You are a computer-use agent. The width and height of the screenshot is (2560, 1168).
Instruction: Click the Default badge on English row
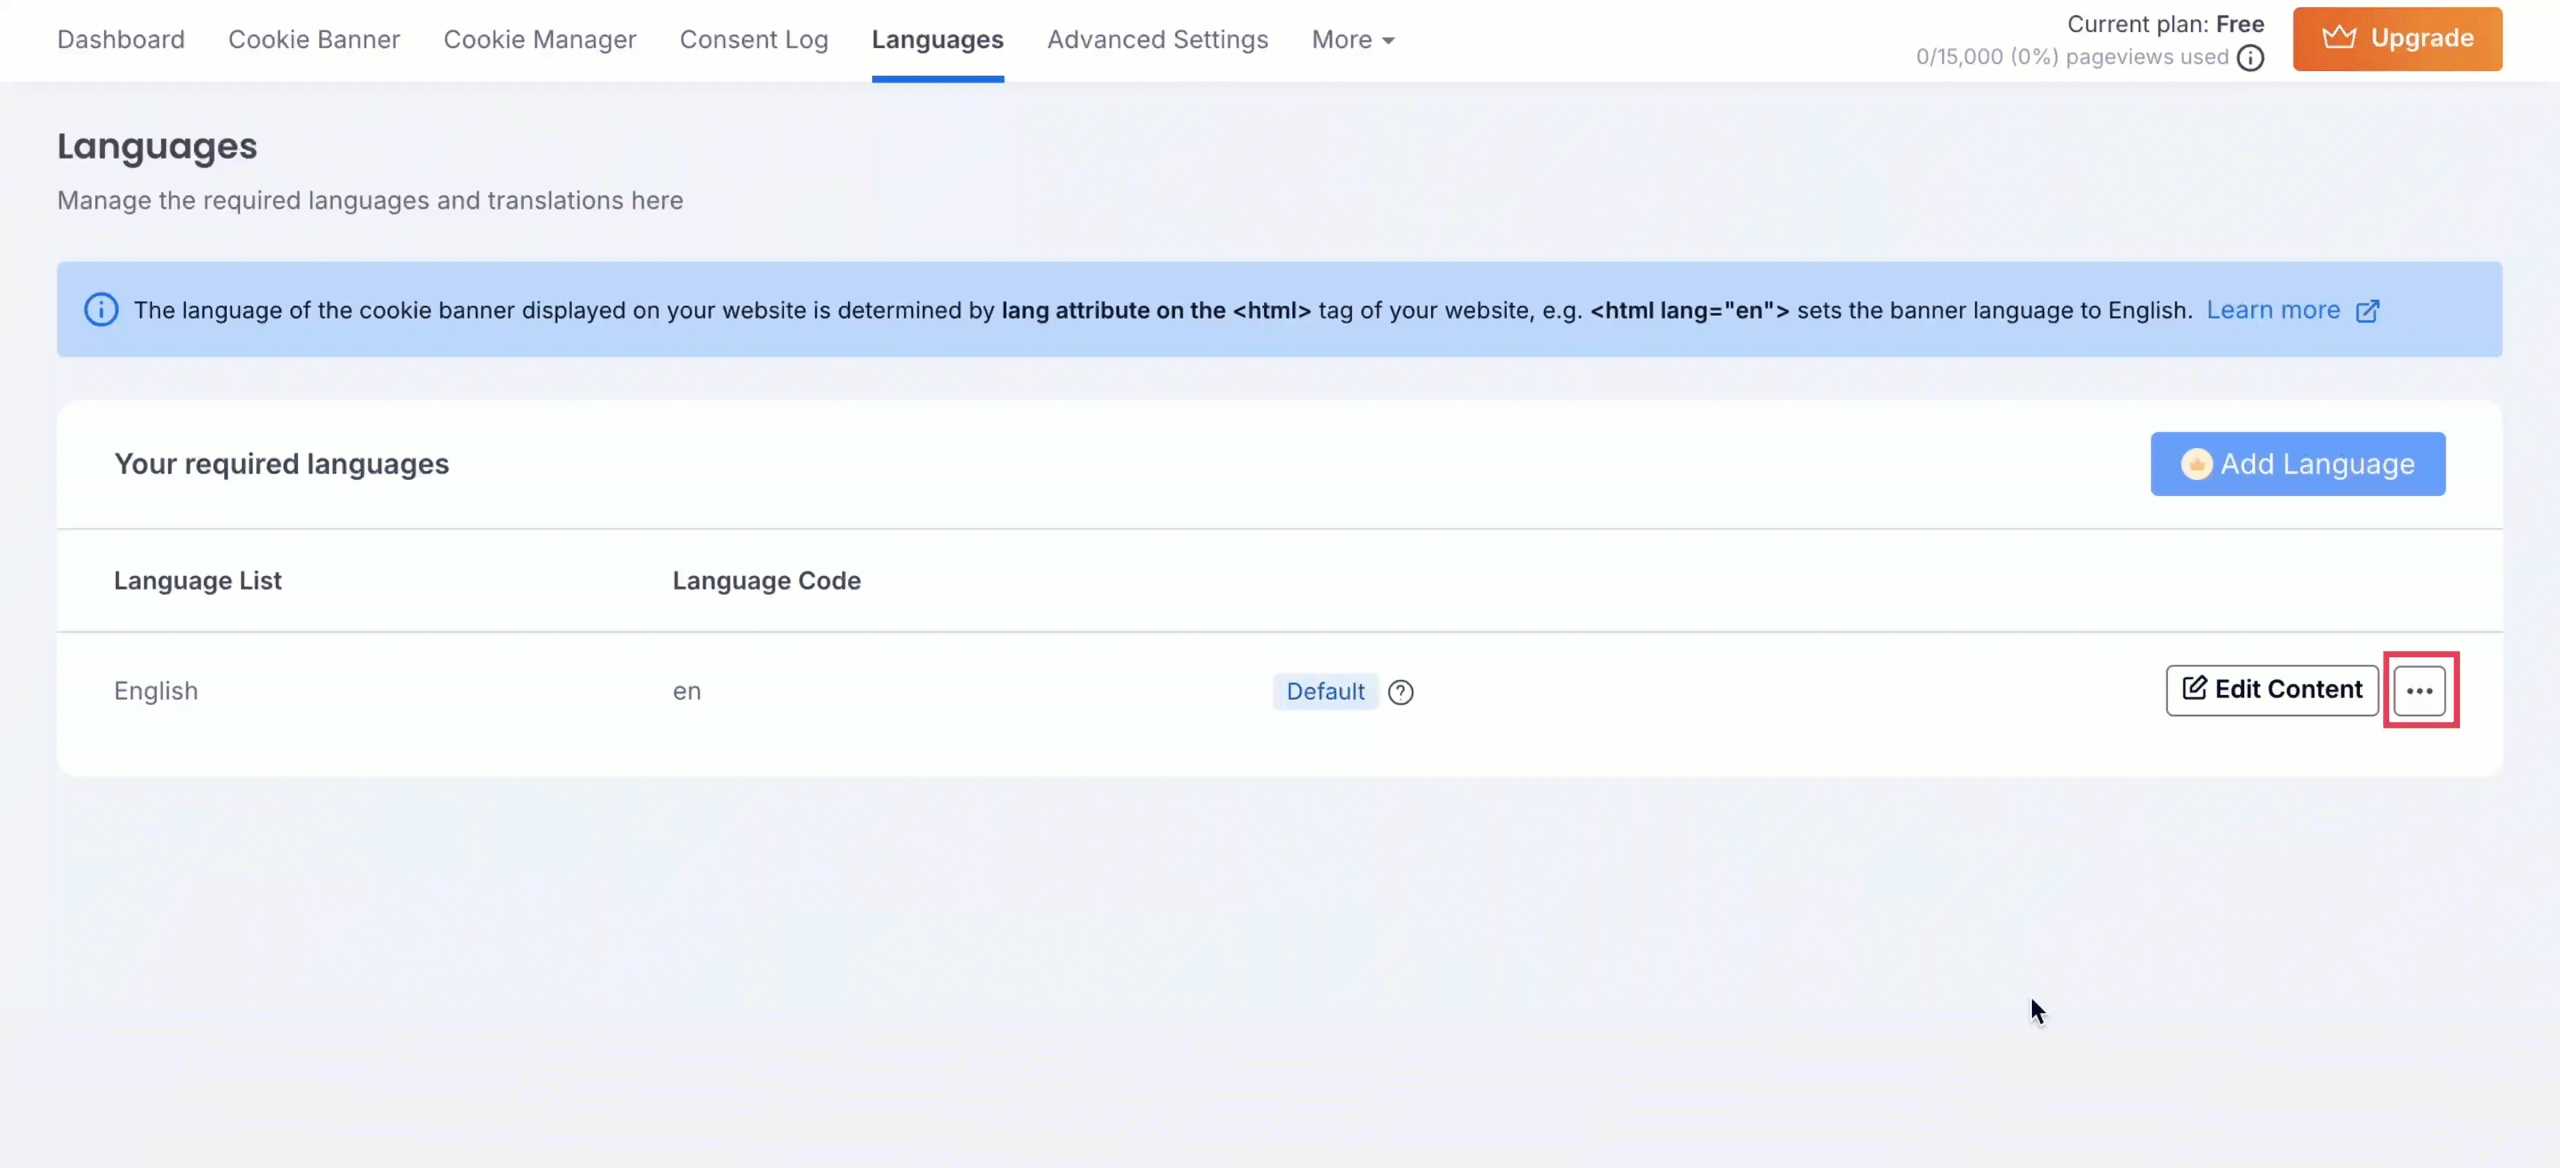(x=1325, y=692)
